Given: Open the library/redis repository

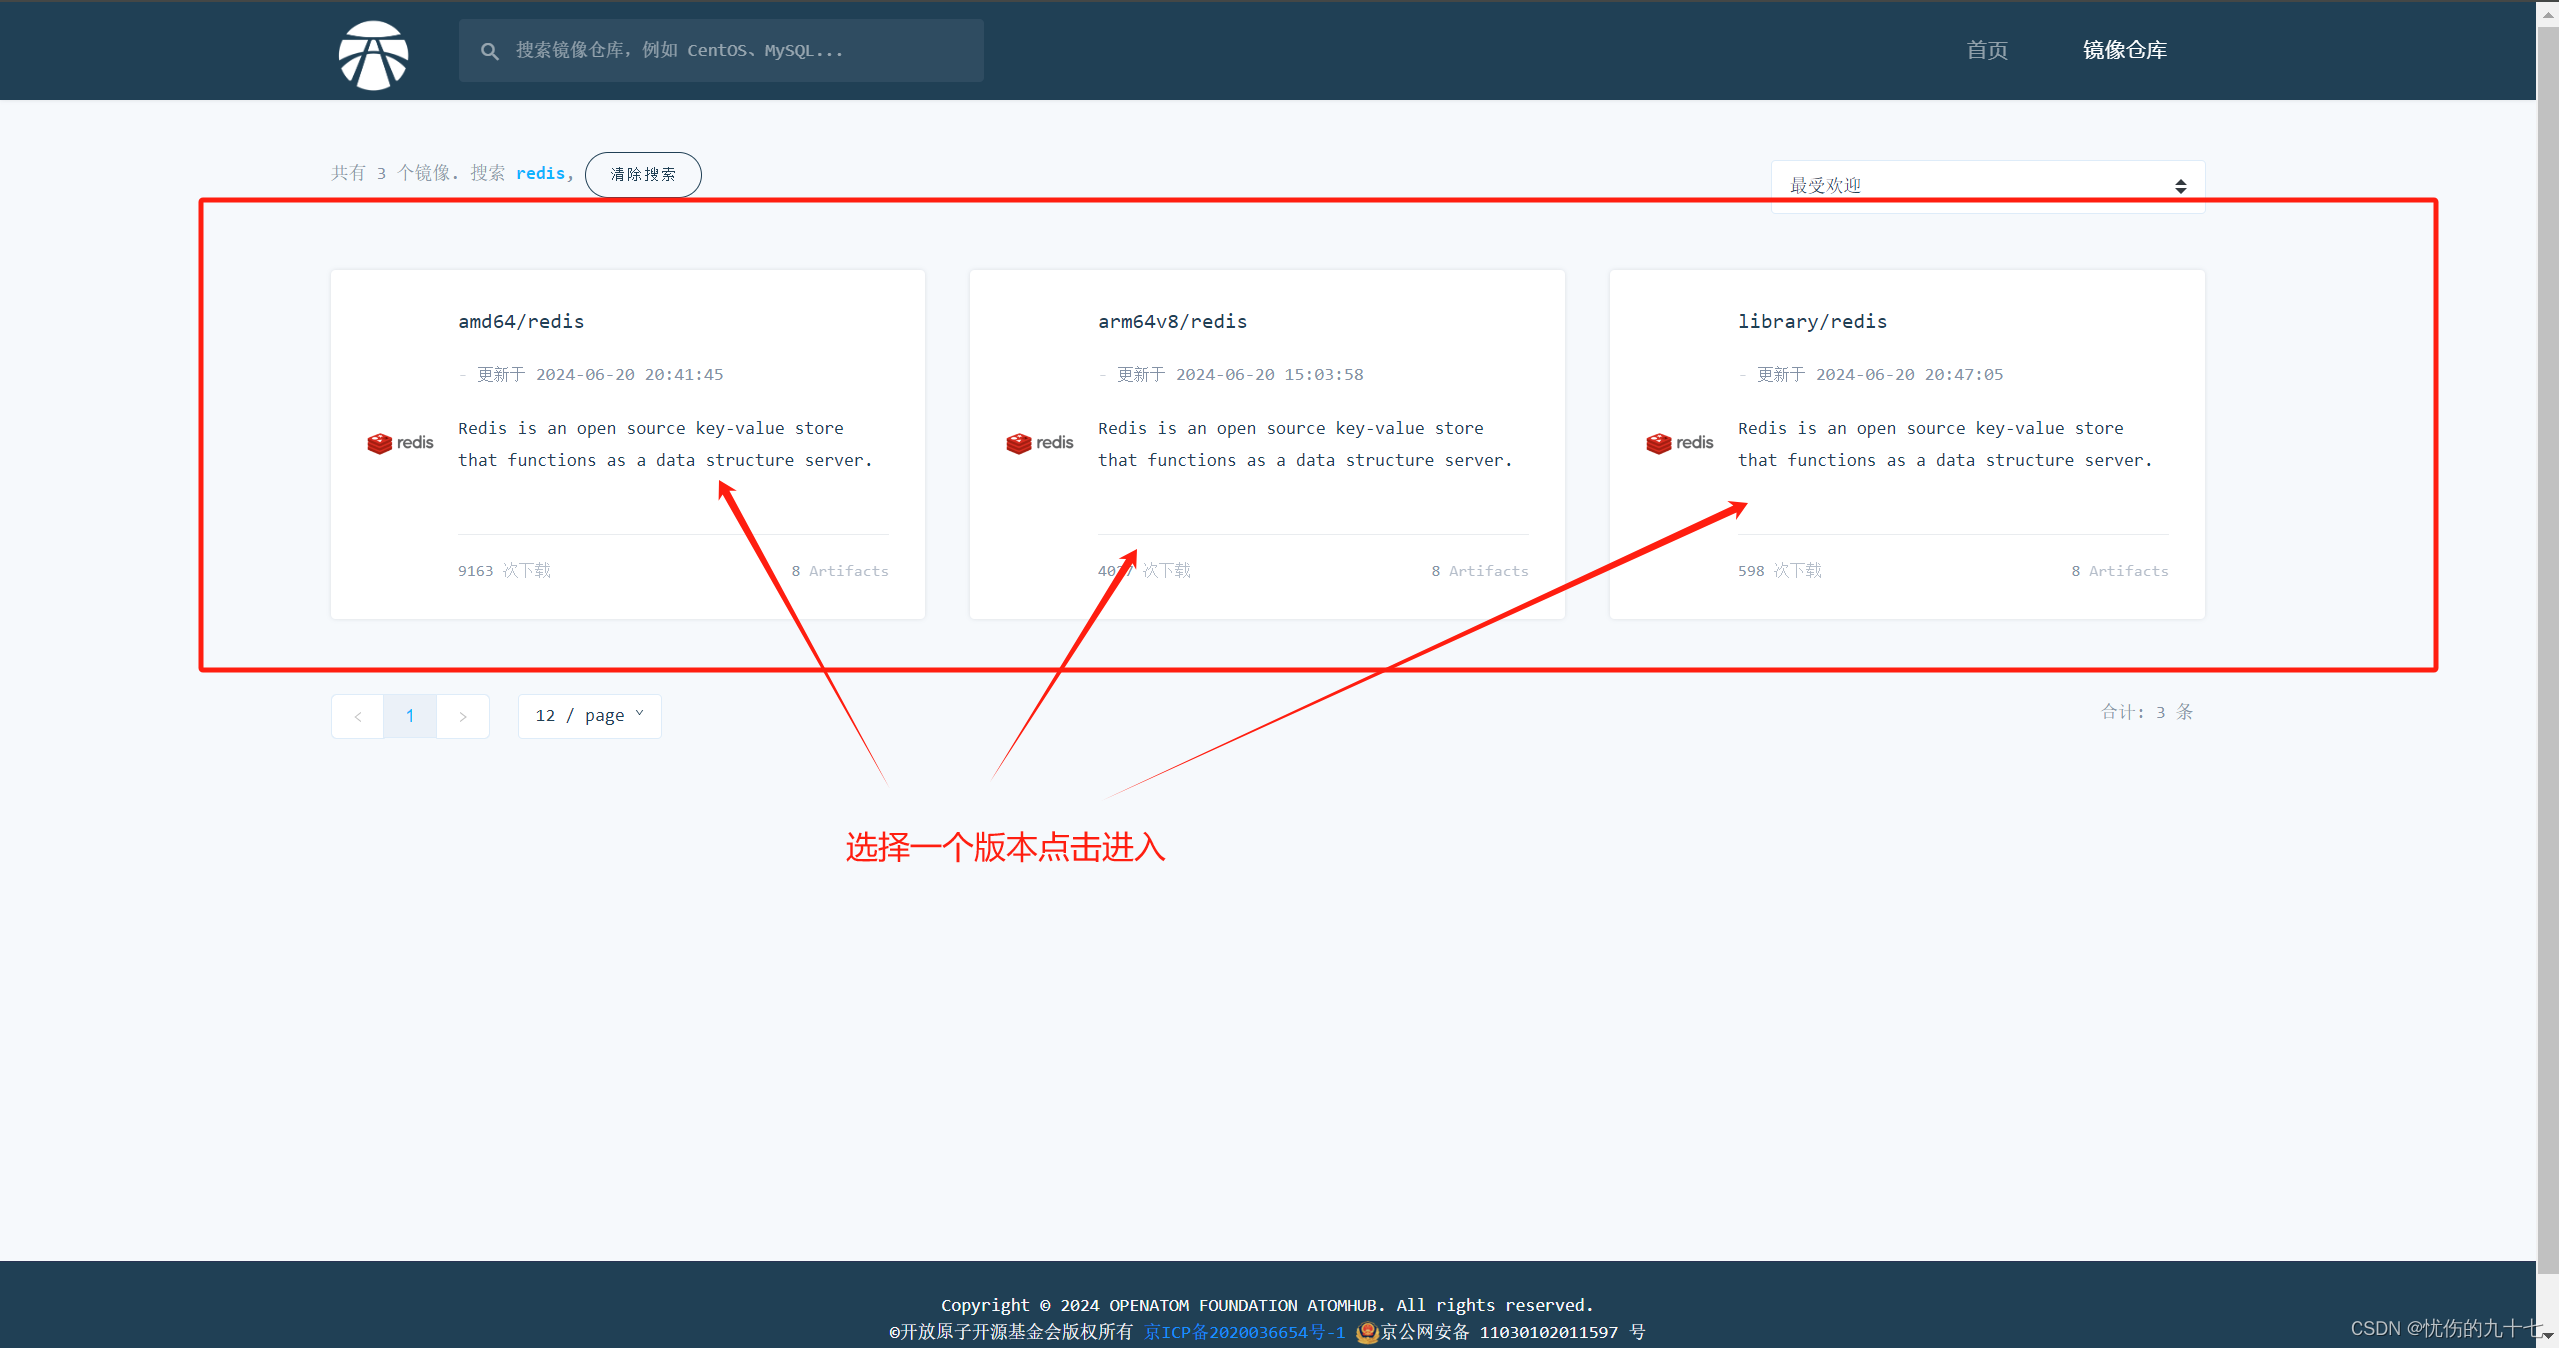Looking at the screenshot, I should point(1812,321).
